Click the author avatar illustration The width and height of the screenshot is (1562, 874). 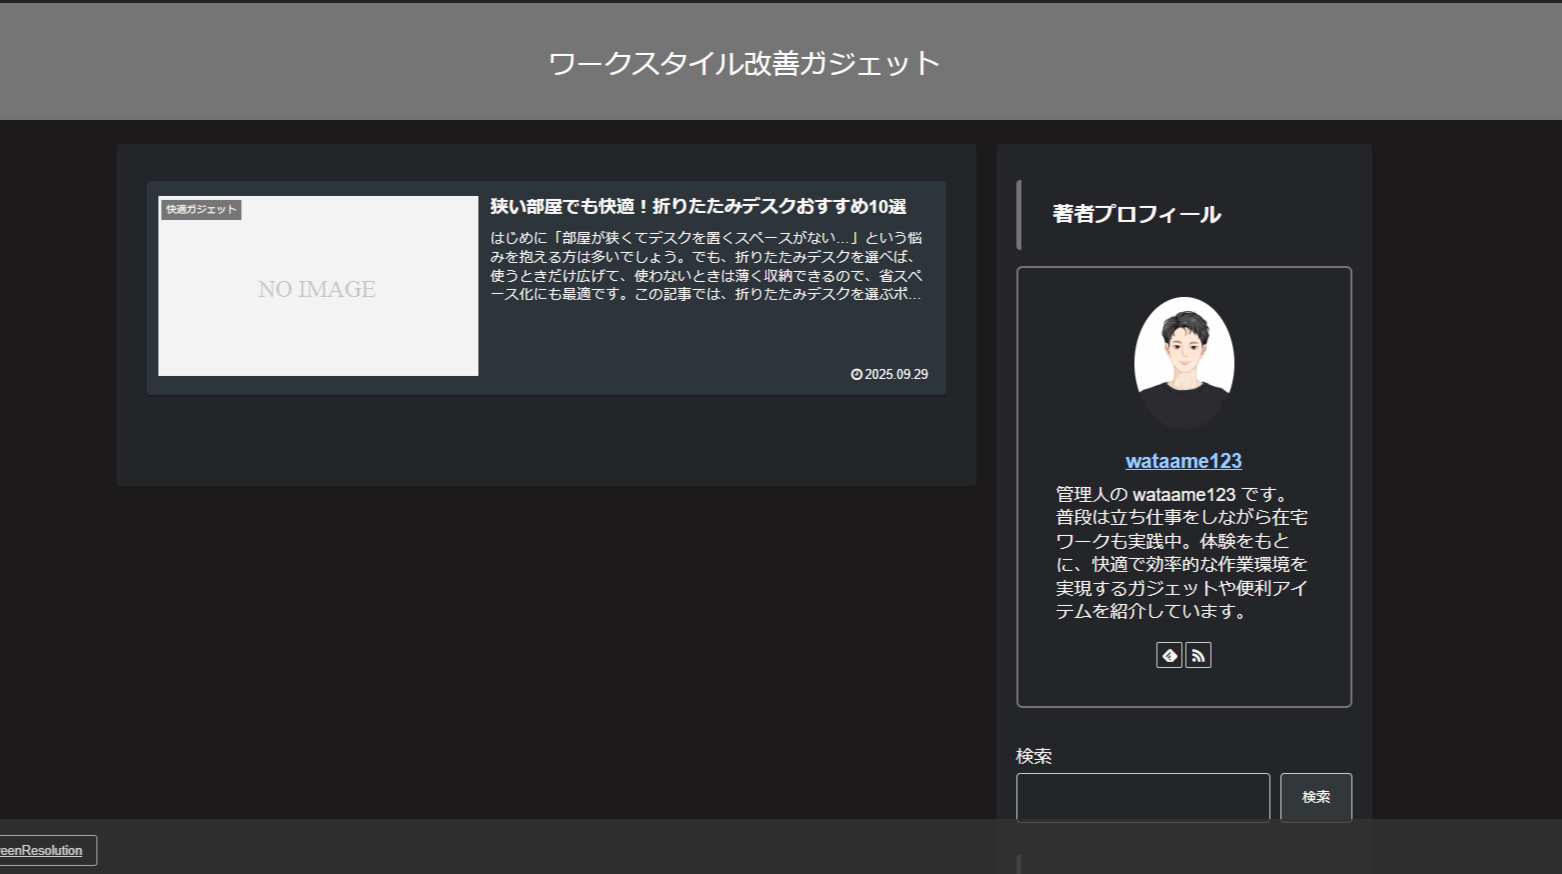click(1184, 362)
